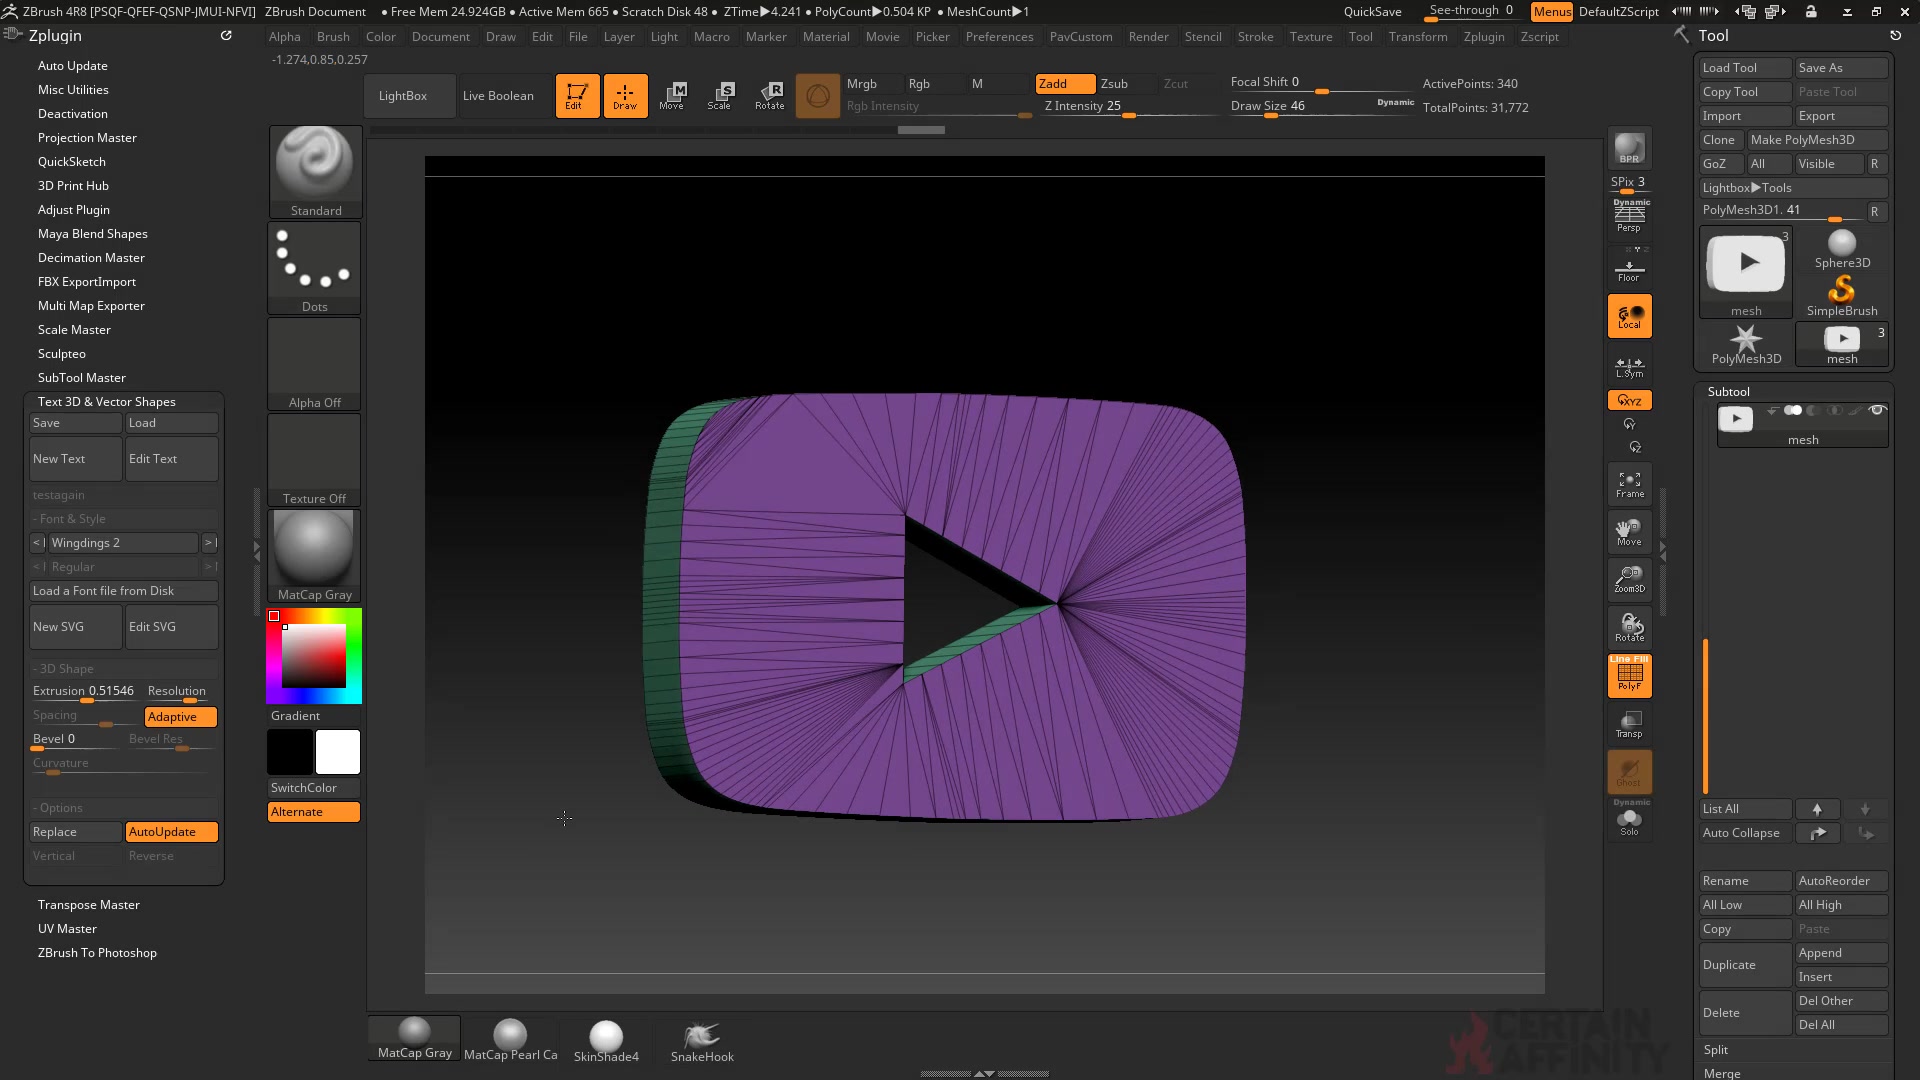Adjust the Z Intensity slider
Viewport: 1920px width, 1080px height.
click(x=1128, y=106)
